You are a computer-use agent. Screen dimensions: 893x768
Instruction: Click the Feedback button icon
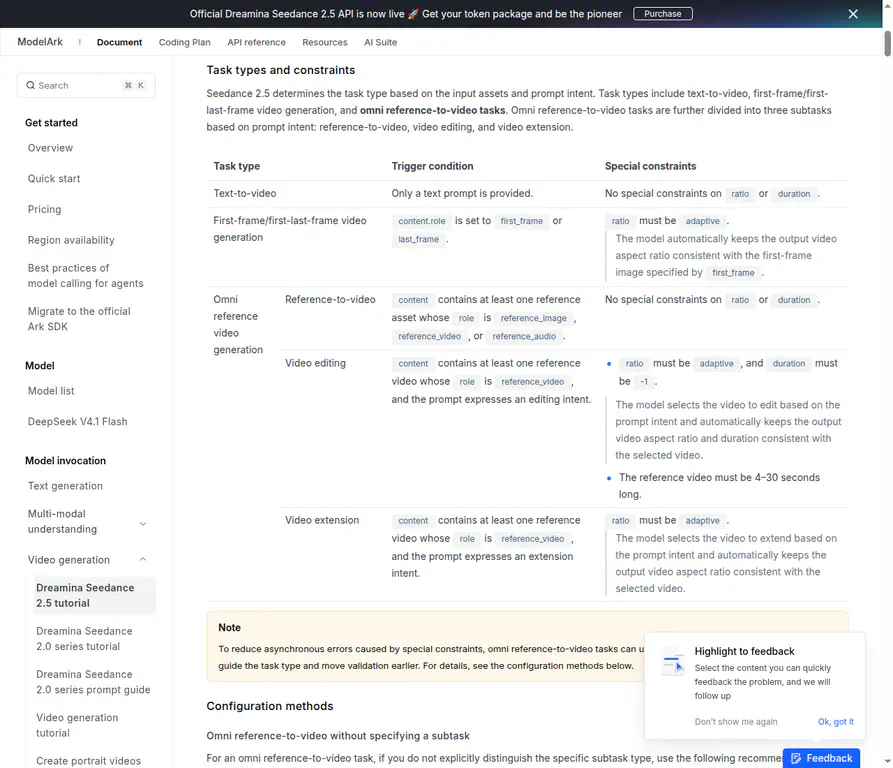[796, 758]
